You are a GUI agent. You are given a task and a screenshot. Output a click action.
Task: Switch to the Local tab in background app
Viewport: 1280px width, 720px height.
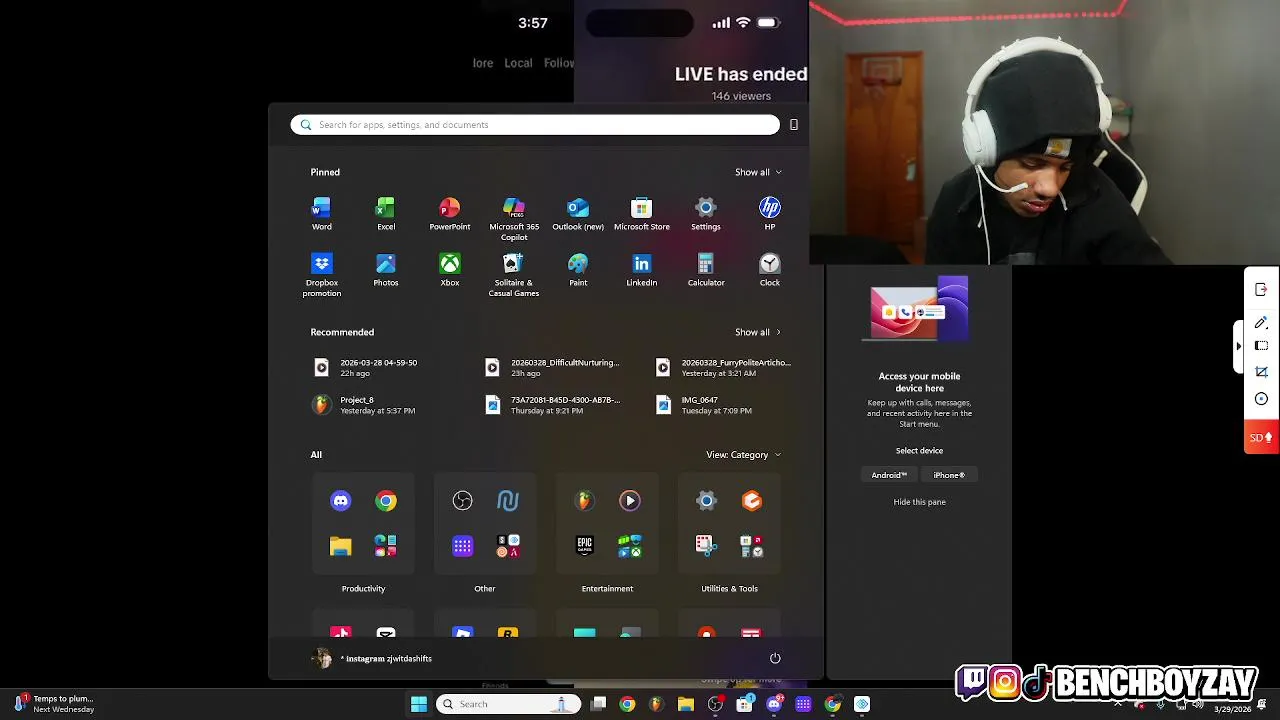pyautogui.click(x=518, y=63)
